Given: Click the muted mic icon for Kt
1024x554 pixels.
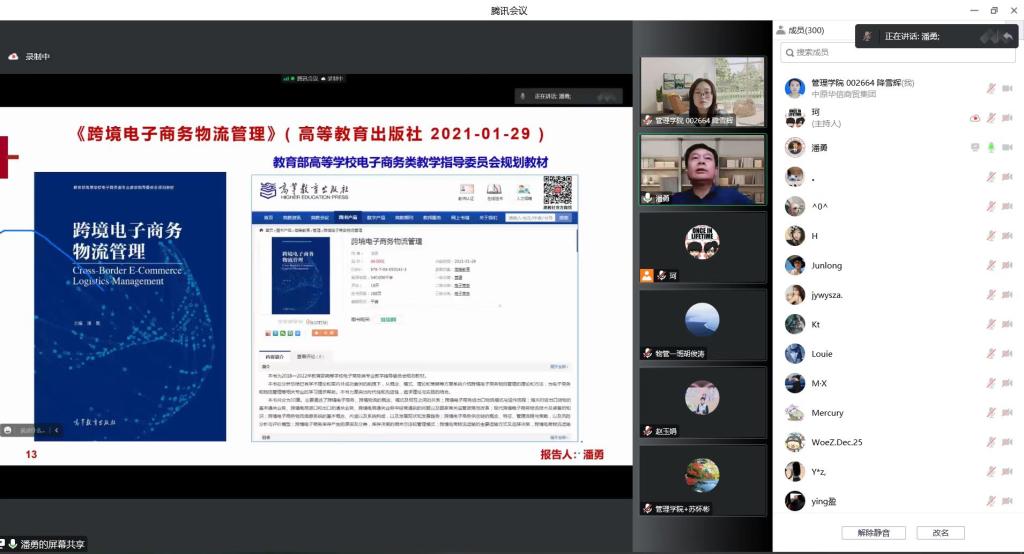Looking at the screenshot, I should pos(991,324).
